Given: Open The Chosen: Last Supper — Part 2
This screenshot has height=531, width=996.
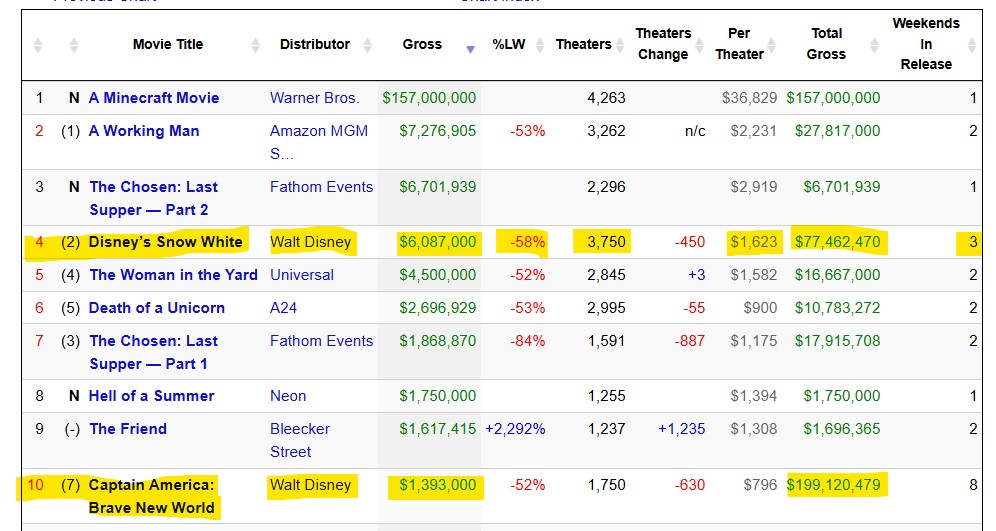Looking at the screenshot, I should pos(153,198).
